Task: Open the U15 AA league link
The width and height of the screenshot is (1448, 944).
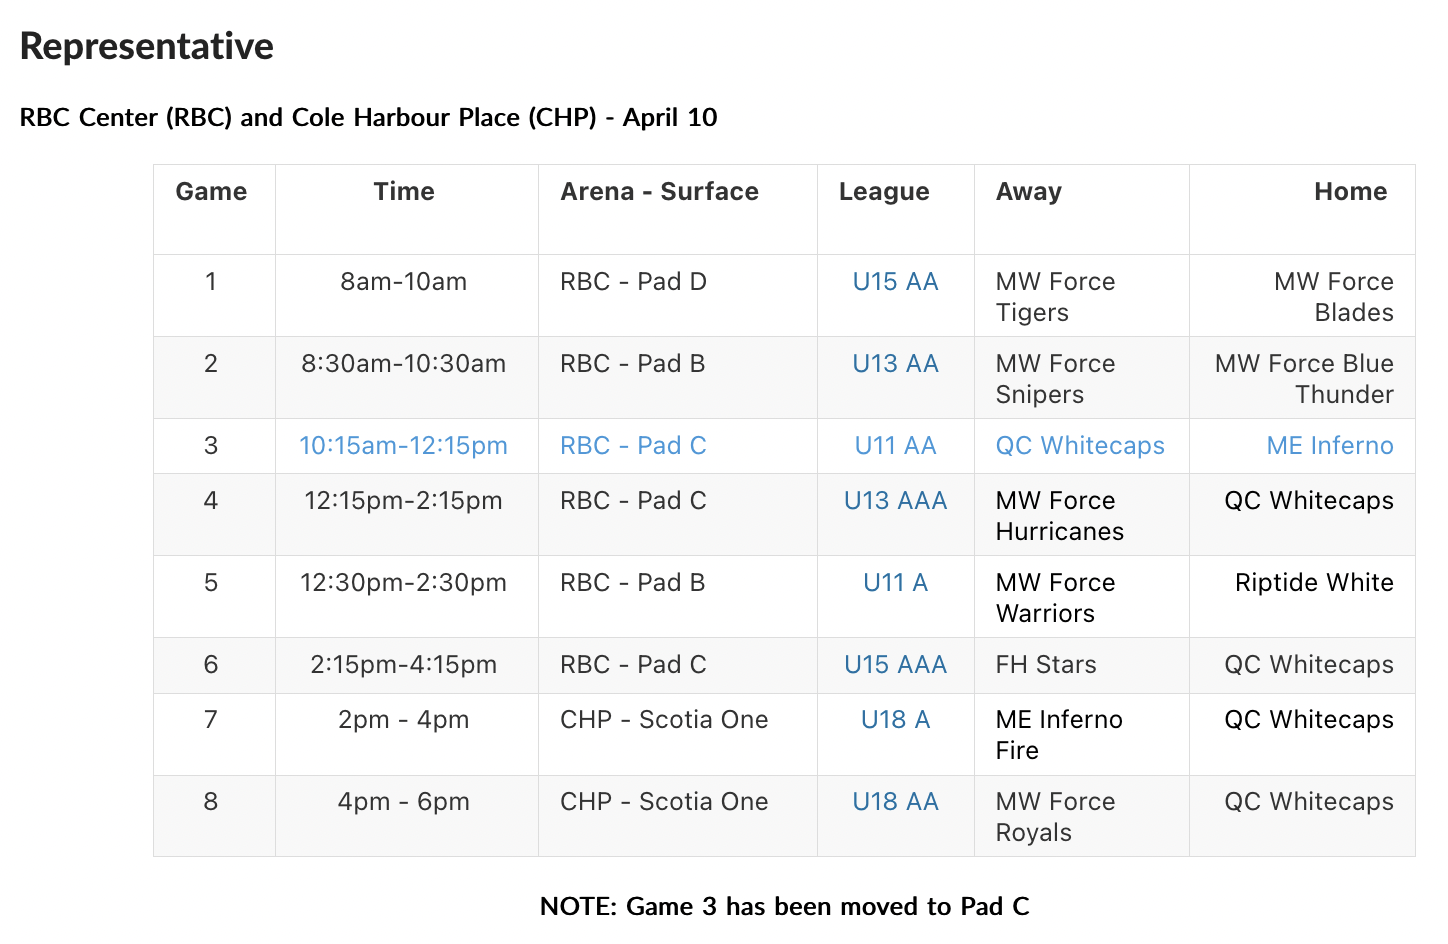Action: point(895,282)
